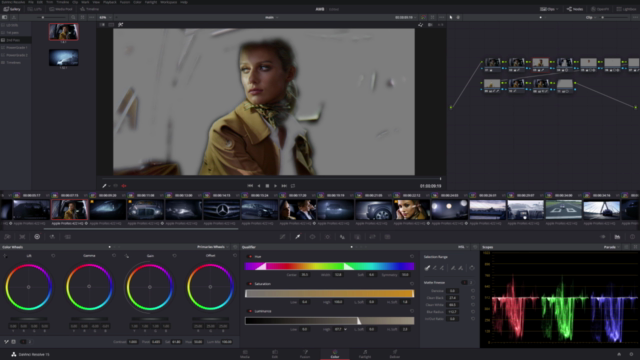Click the highlight wand icon above viewer
The height and width of the screenshot is (360, 640).
pyautogui.click(x=121, y=24)
